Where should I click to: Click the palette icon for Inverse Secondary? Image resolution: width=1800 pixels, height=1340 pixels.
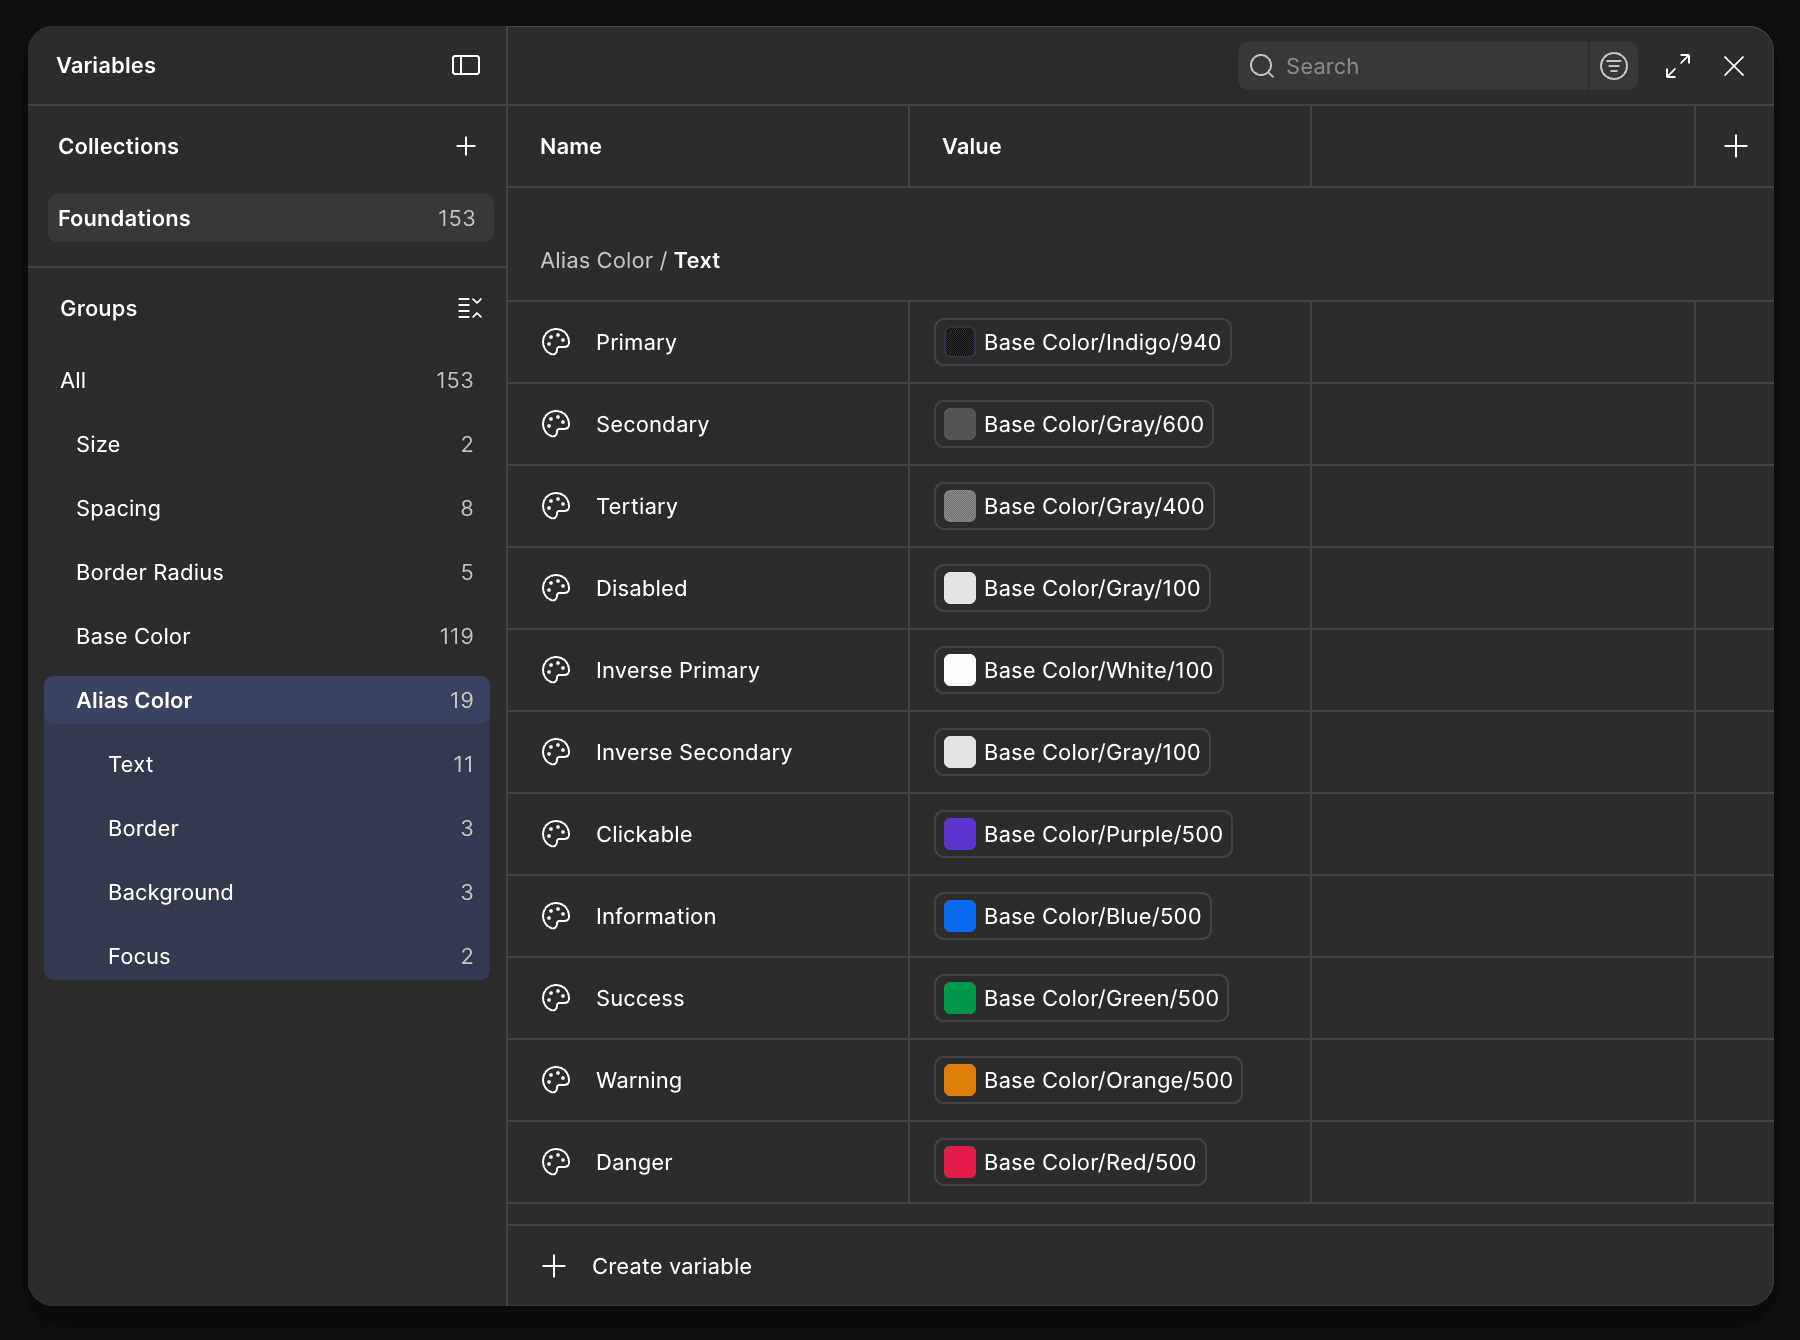pyautogui.click(x=556, y=752)
